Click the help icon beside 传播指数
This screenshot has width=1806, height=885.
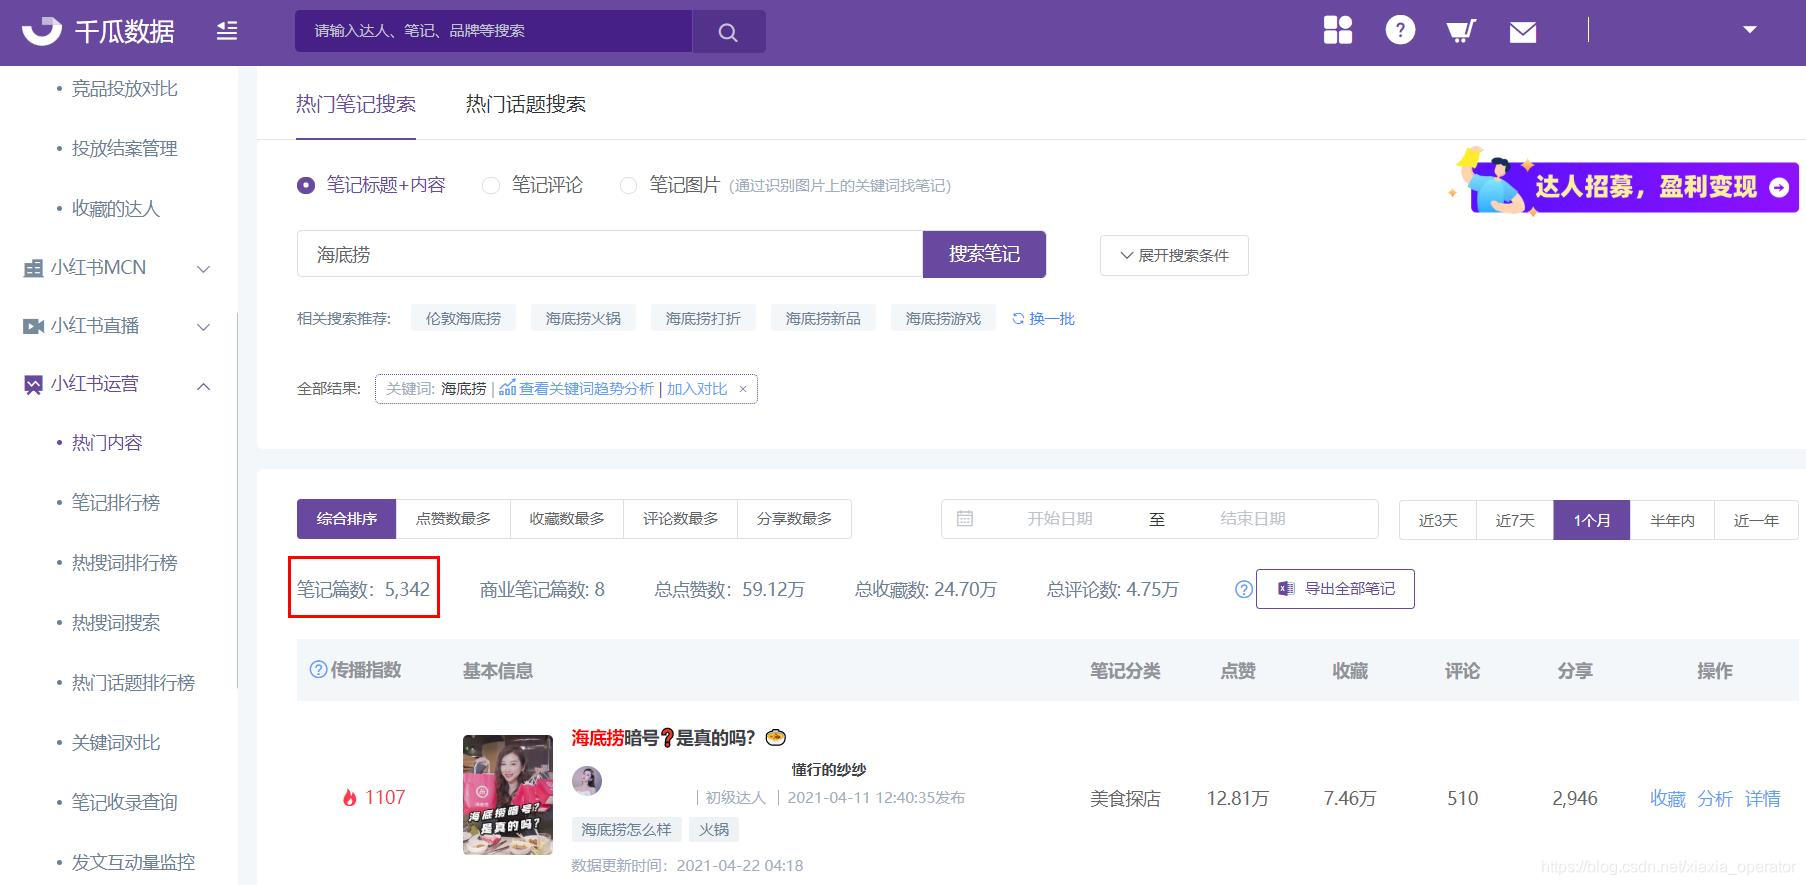pyautogui.click(x=318, y=670)
